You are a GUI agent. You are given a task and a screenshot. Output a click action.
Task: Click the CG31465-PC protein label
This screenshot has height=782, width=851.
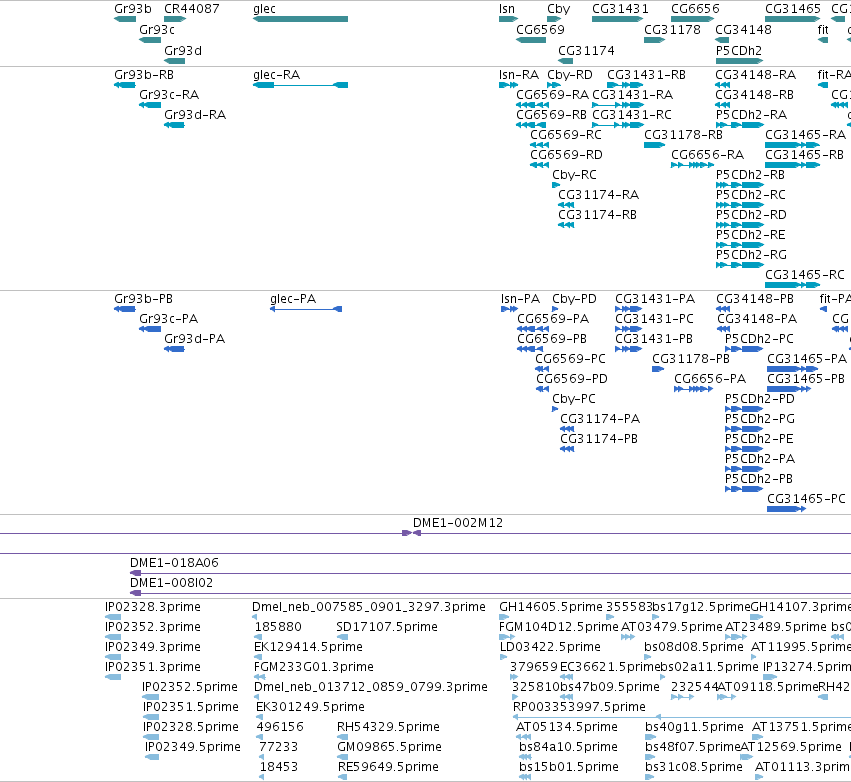(806, 499)
